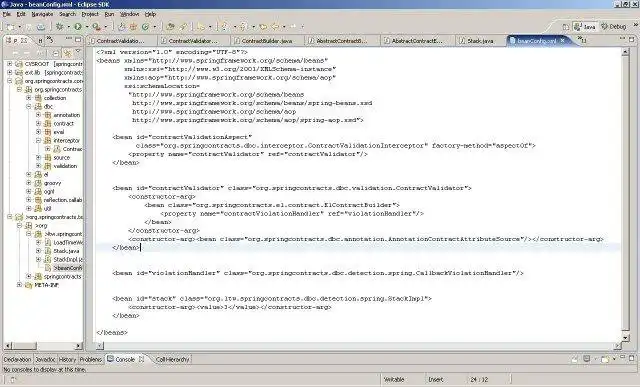The height and width of the screenshot is (387, 640).
Task: Open dropdown arrow next to External Tools
Action: pyautogui.click(x=105, y=27)
